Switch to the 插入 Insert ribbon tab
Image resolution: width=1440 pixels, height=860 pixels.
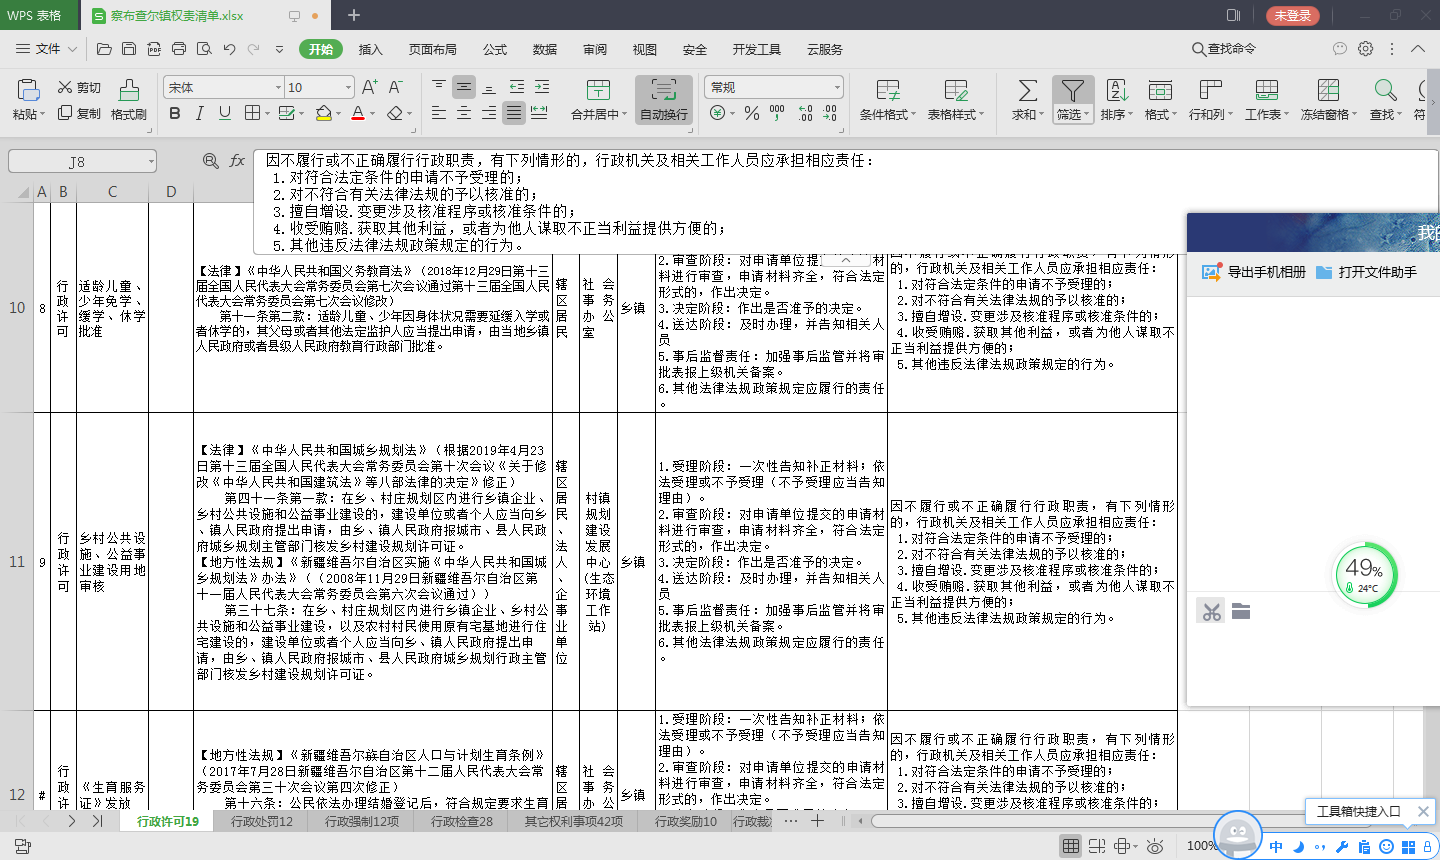click(x=371, y=49)
